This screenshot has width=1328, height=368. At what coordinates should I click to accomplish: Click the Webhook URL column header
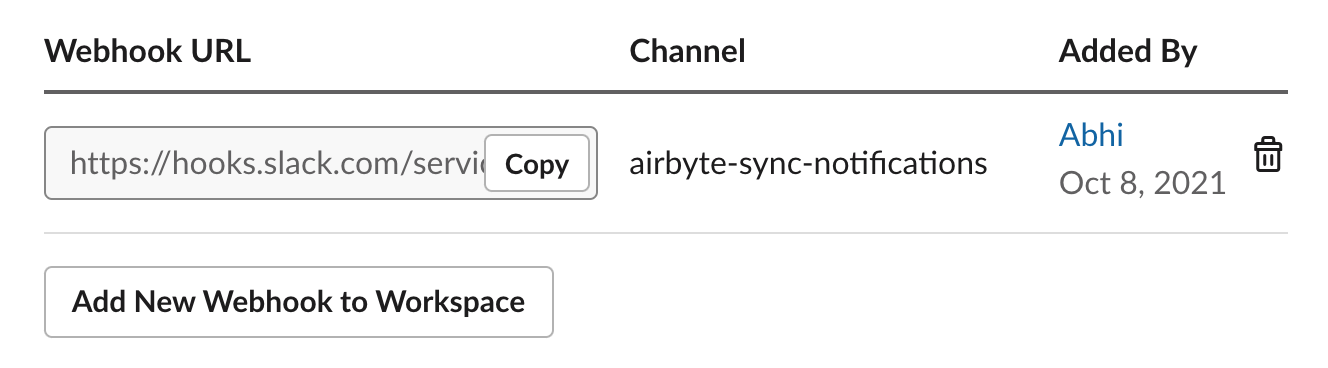coord(148,52)
